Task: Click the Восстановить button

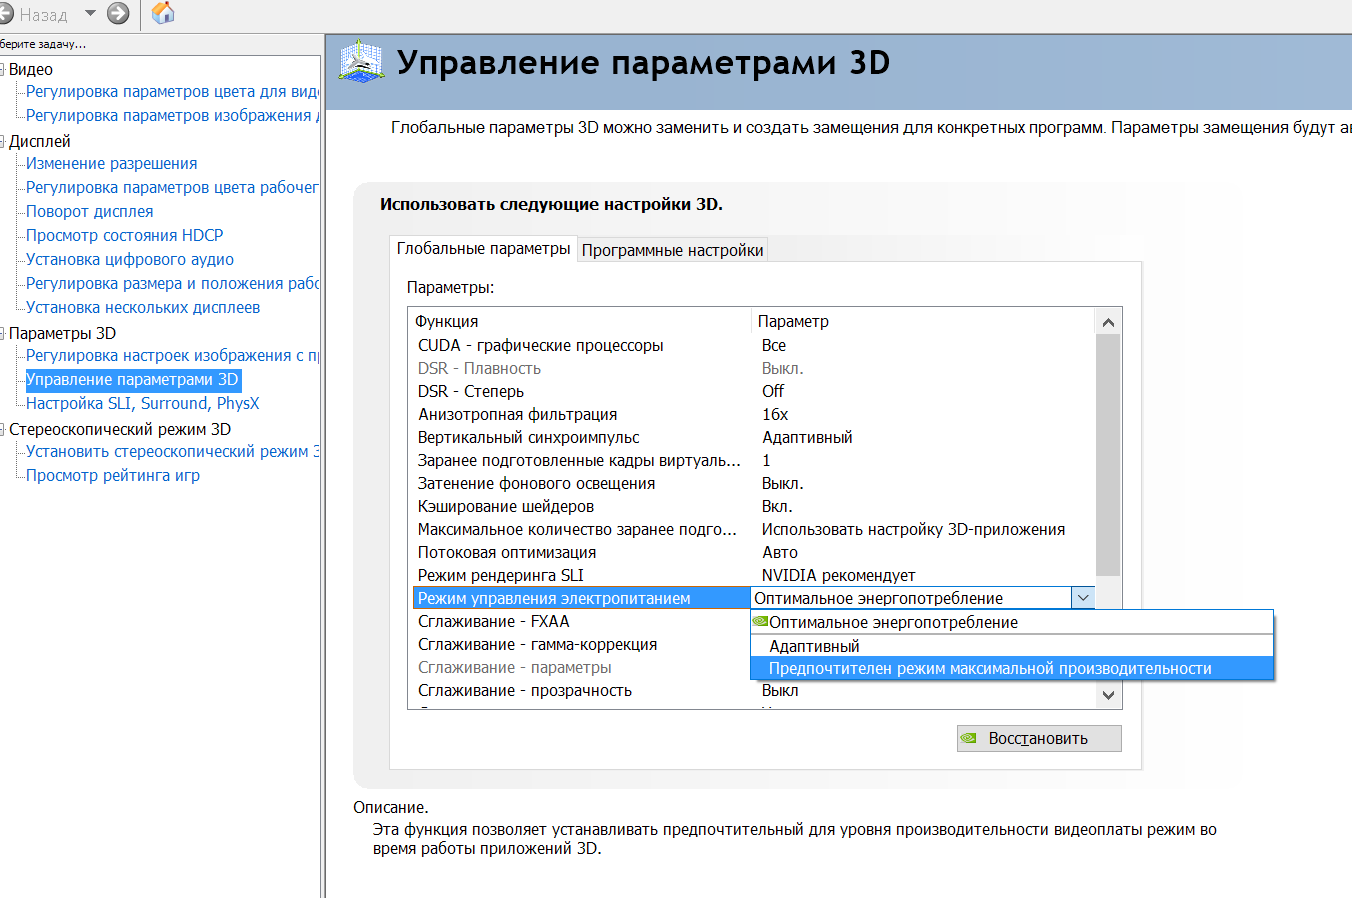Action: pyautogui.click(x=1039, y=739)
